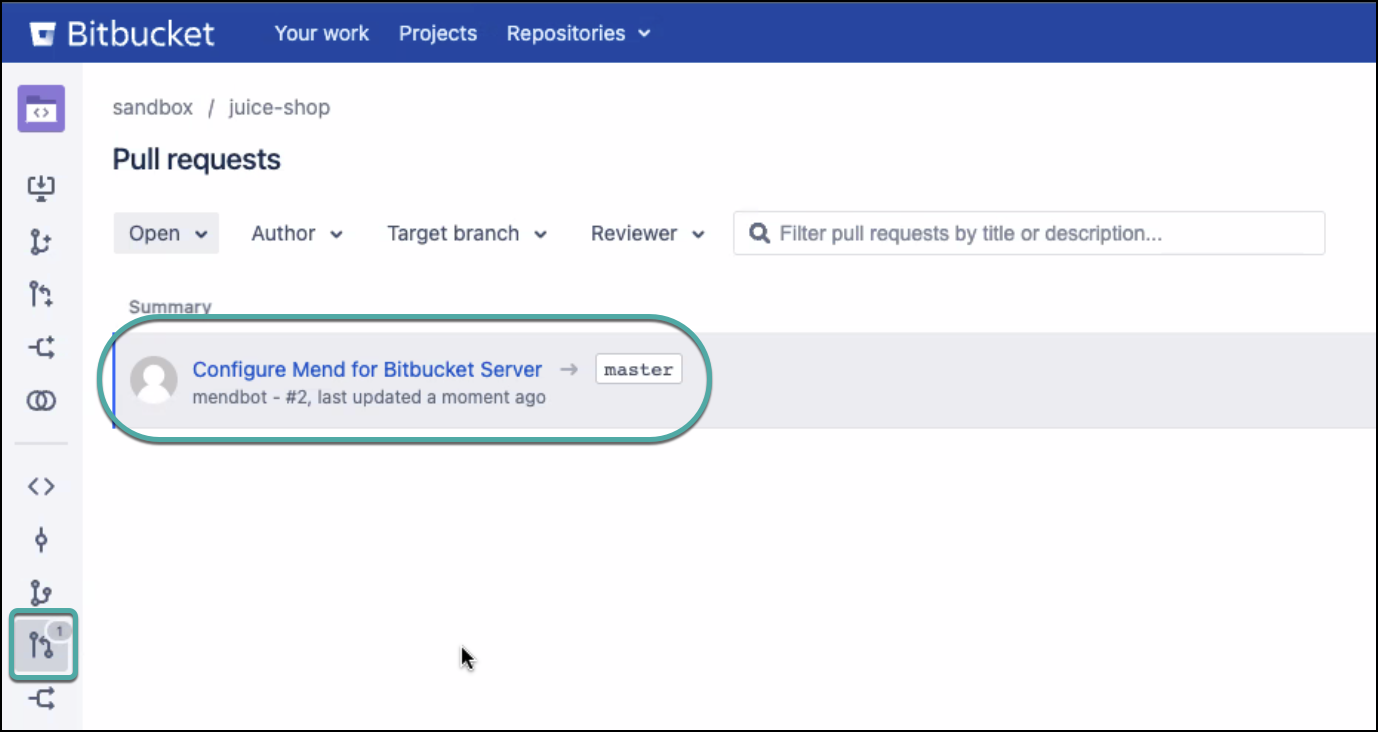The image size is (1378, 732).
Task: Click the pull request filter search field
Action: point(1040,234)
